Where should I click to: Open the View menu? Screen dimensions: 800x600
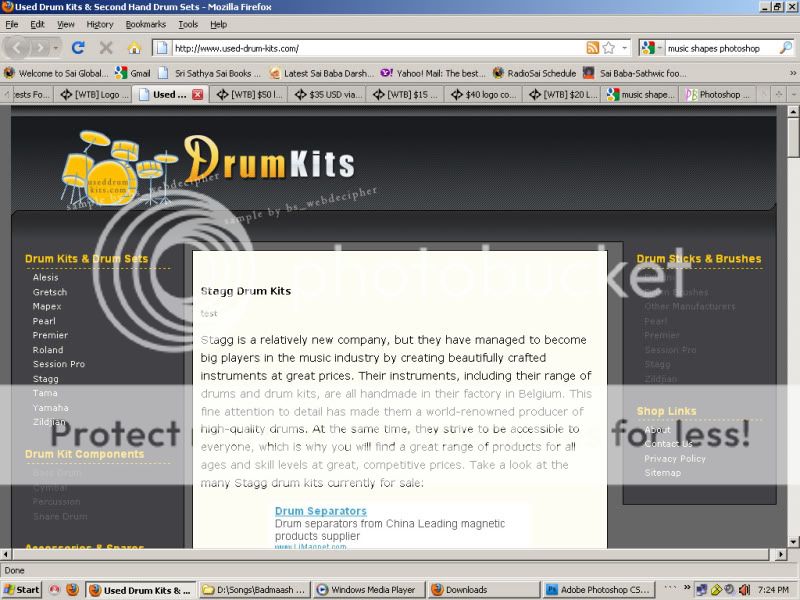[66, 24]
